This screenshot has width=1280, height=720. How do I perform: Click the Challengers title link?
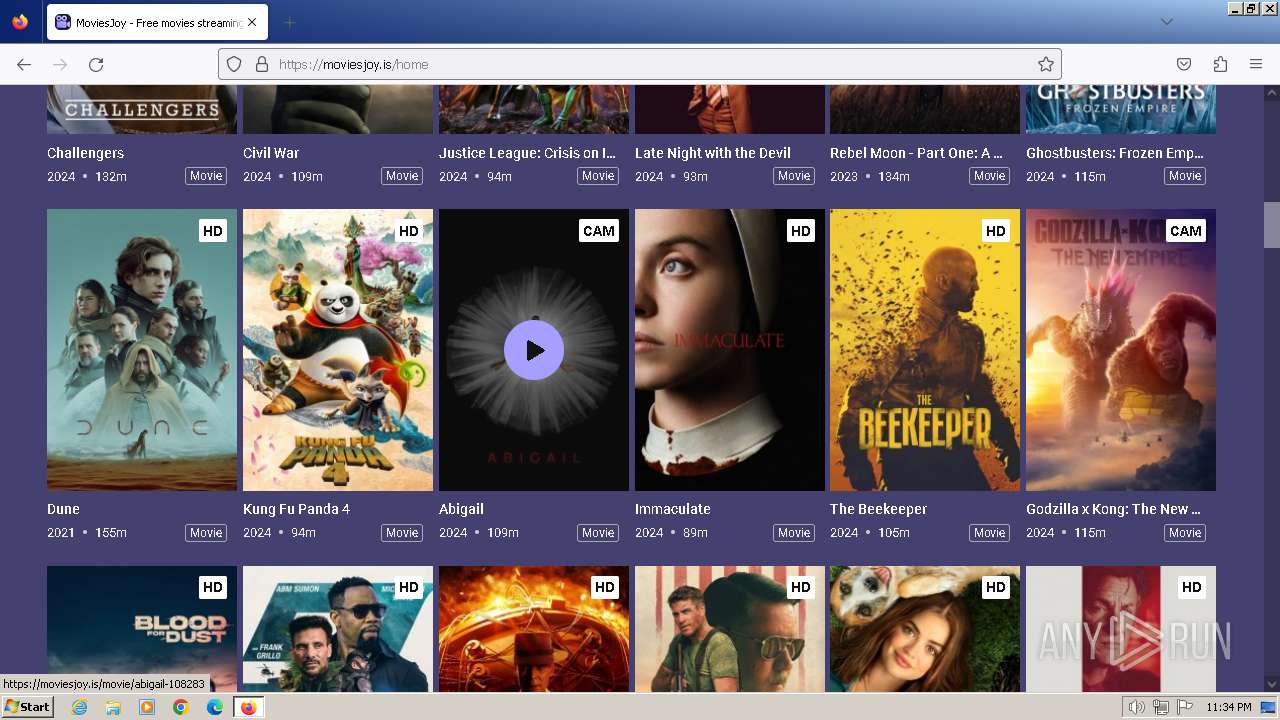[86, 153]
